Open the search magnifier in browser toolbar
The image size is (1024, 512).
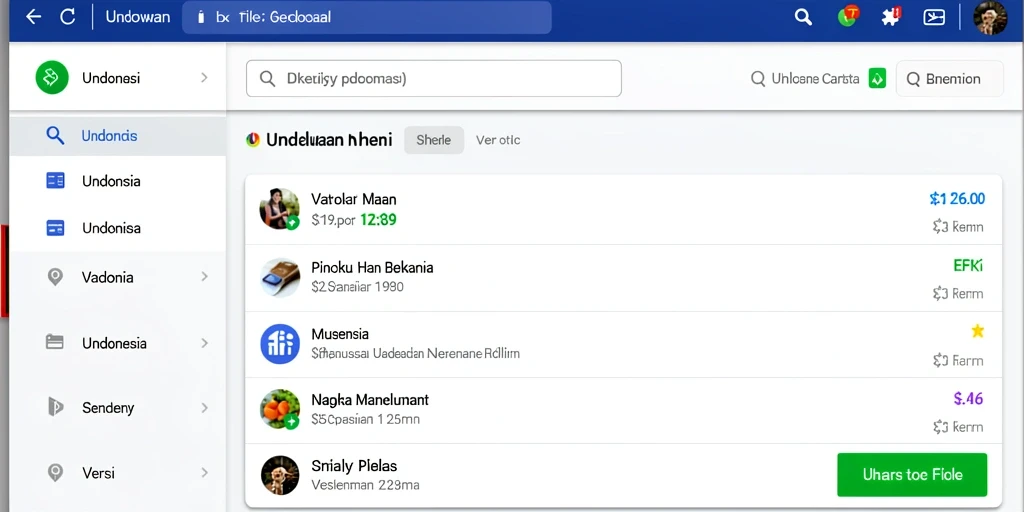803,17
